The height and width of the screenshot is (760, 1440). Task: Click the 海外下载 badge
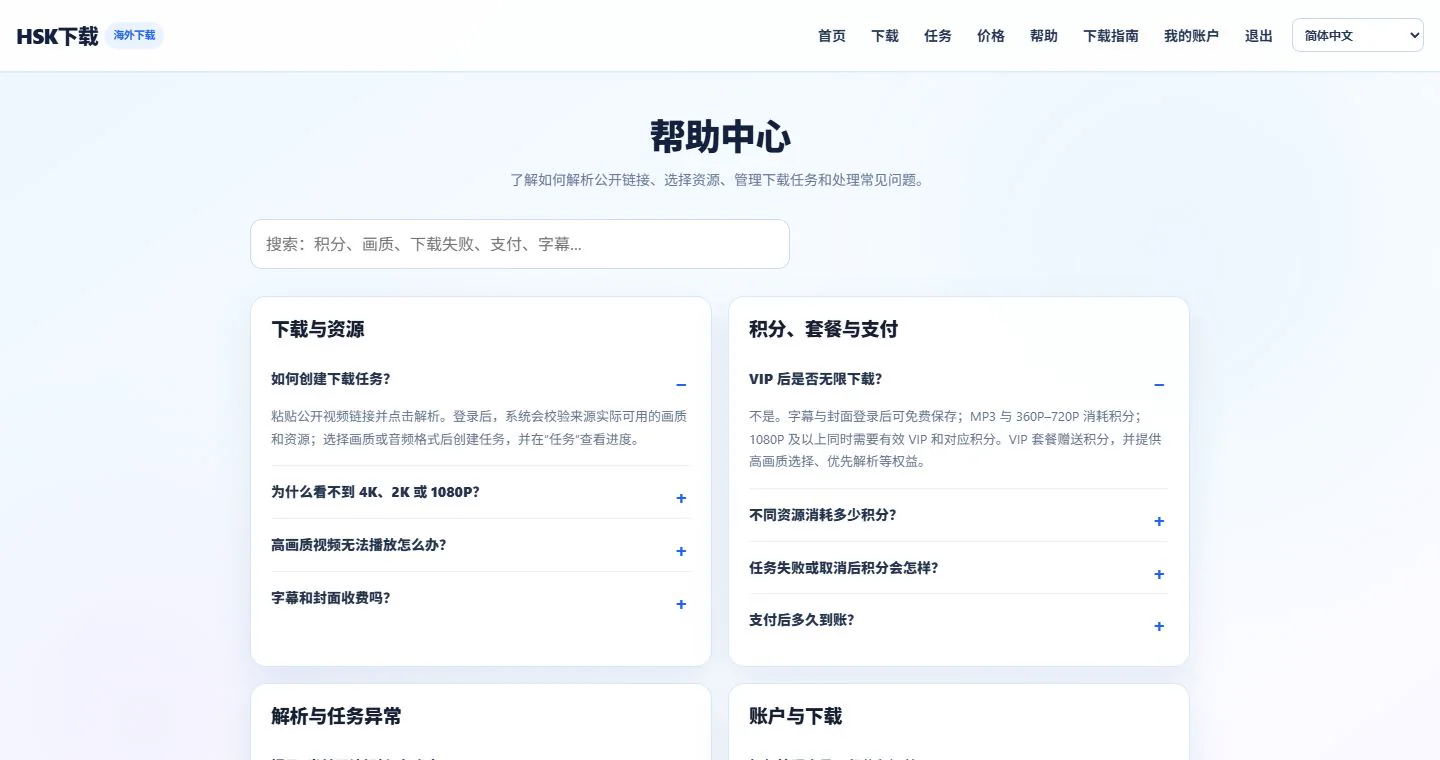pos(134,36)
